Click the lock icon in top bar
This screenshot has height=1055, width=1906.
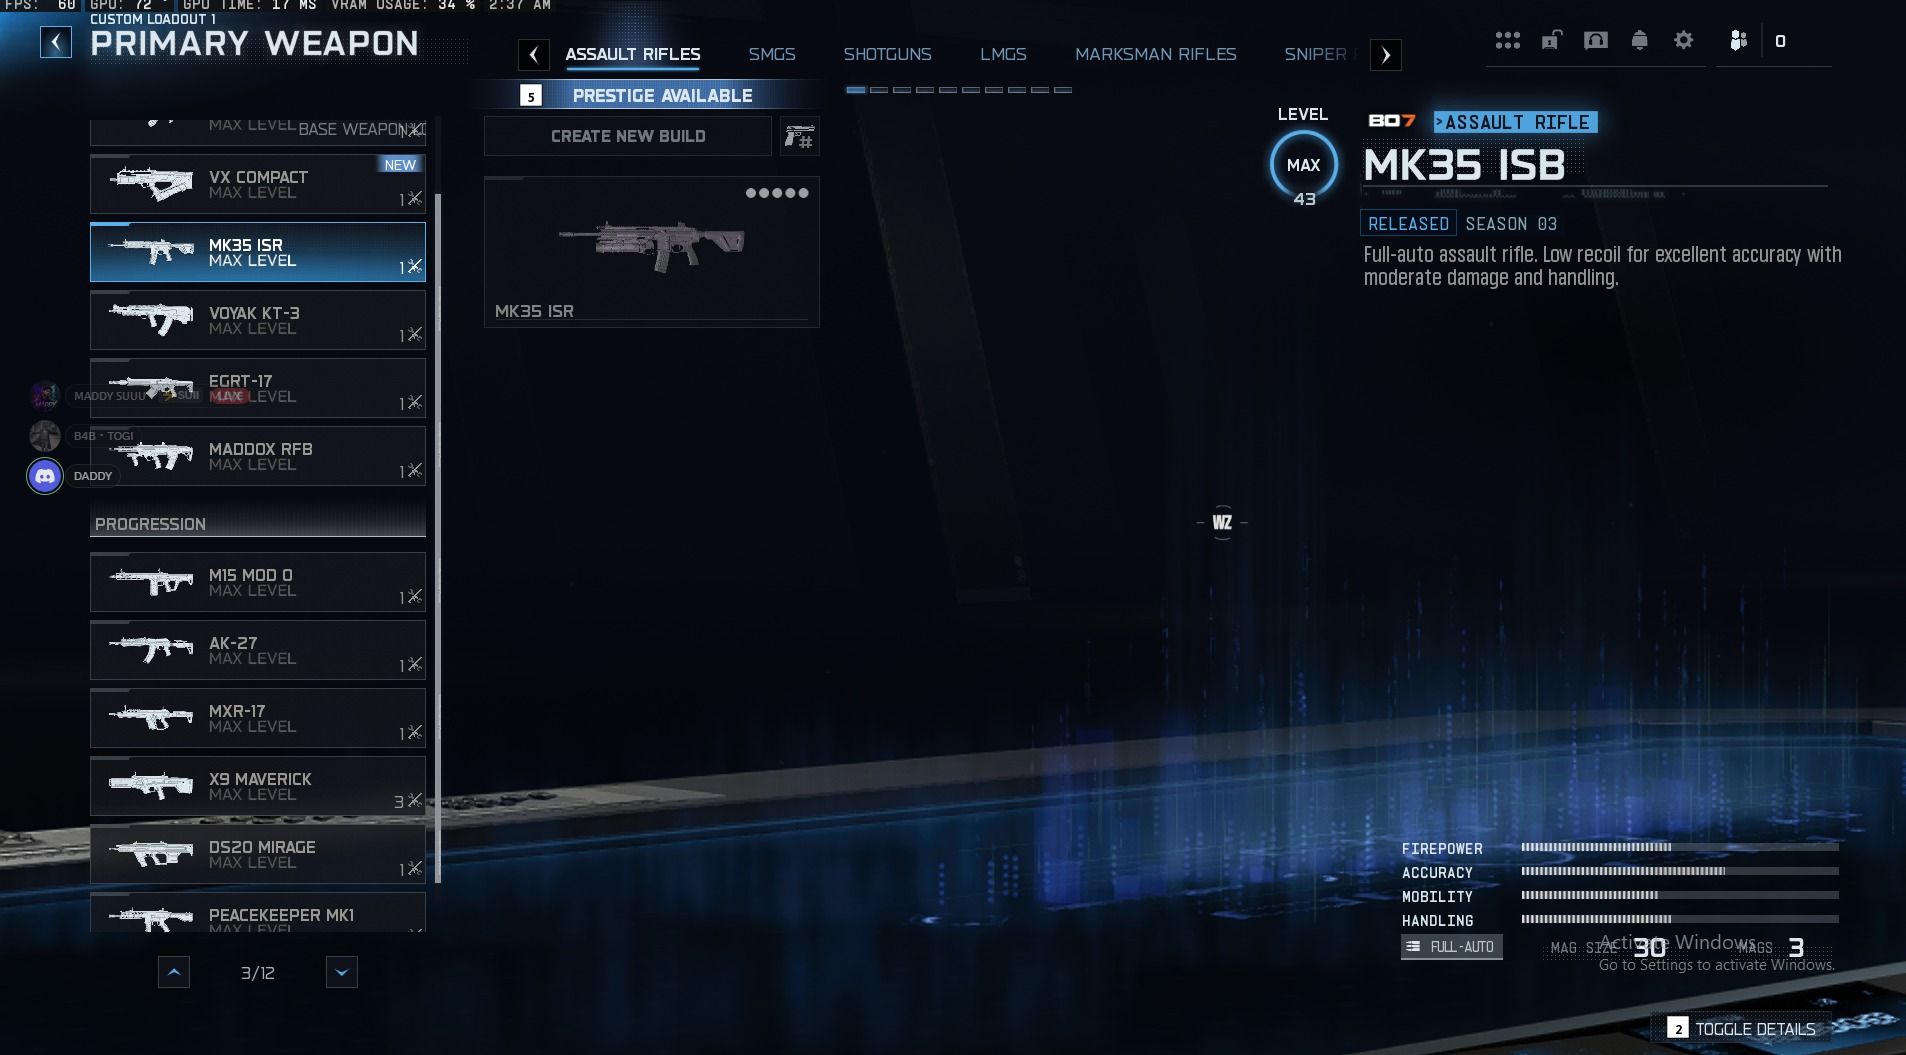point(1551,40)
